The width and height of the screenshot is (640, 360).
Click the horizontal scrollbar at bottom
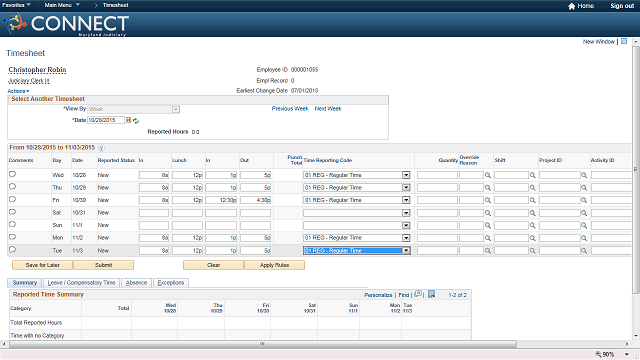[263, 344]
